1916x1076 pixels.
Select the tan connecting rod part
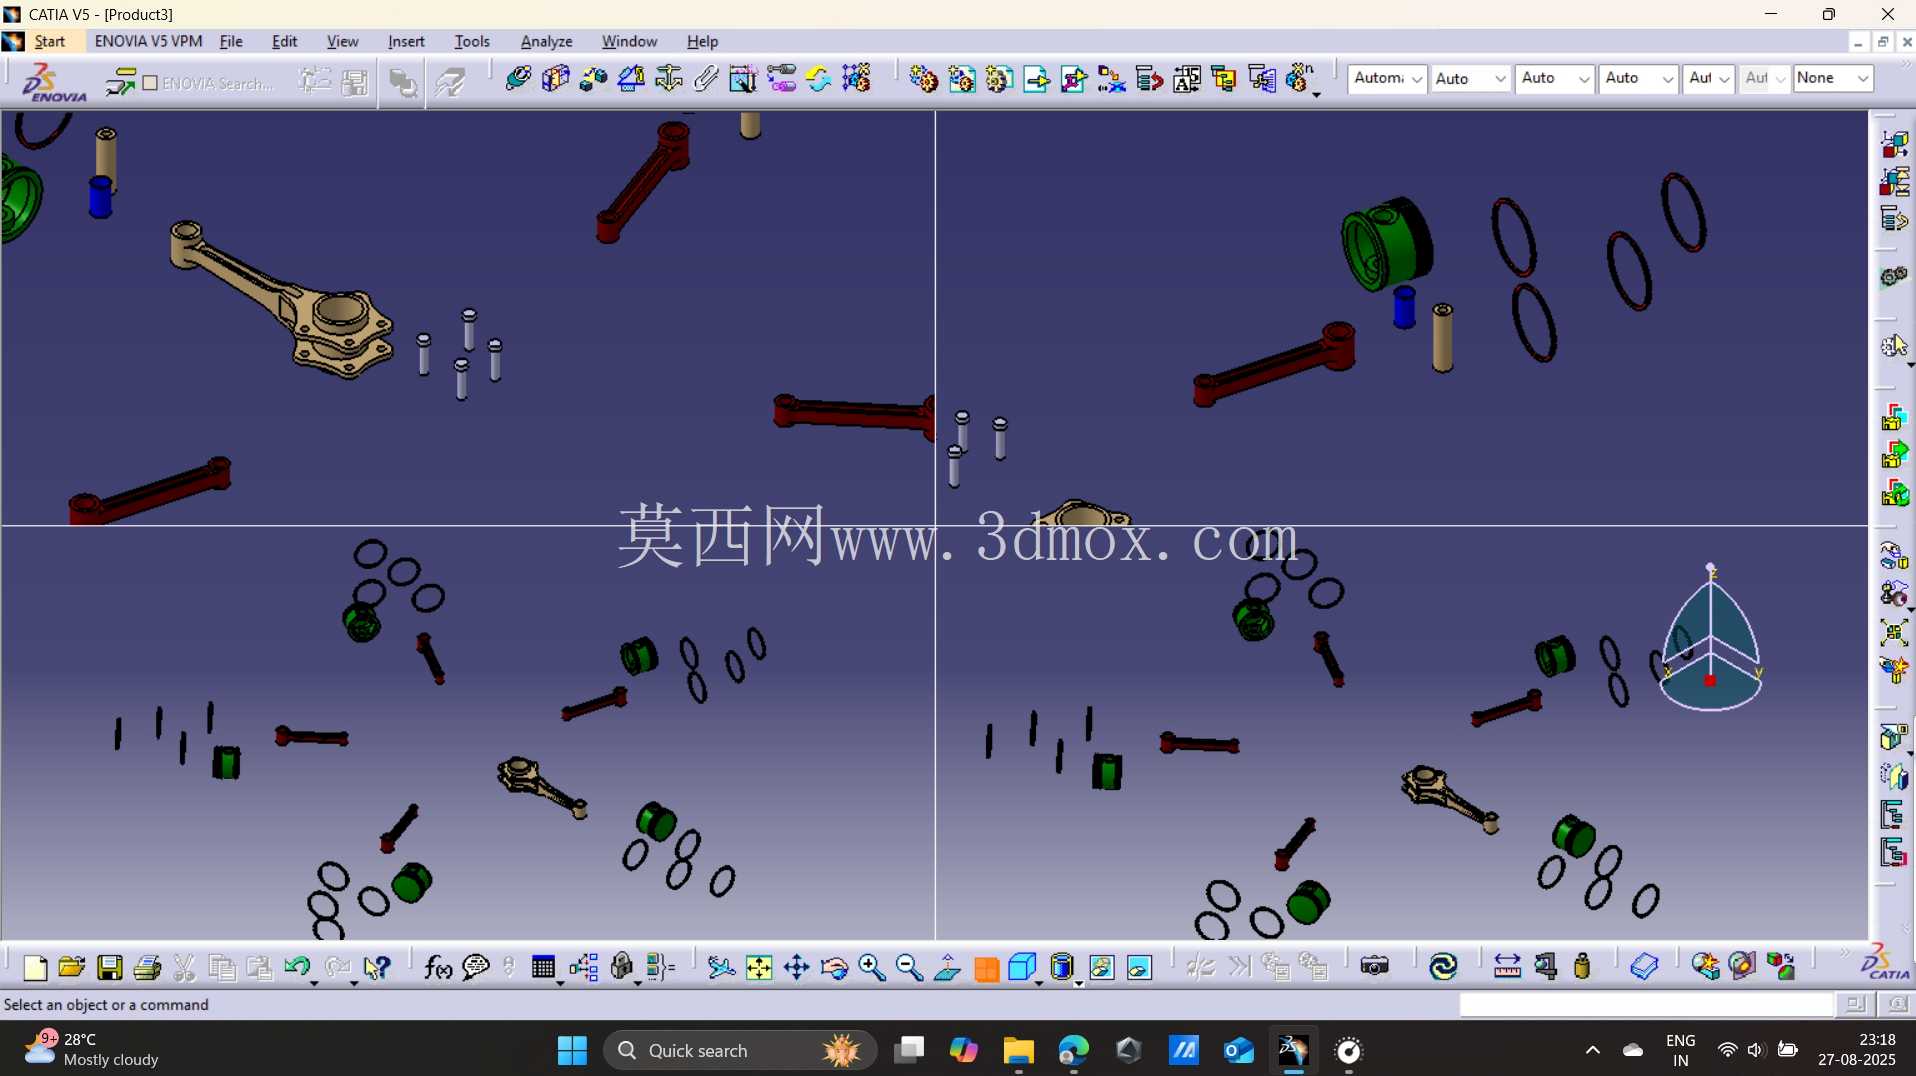tap(281, 301)
